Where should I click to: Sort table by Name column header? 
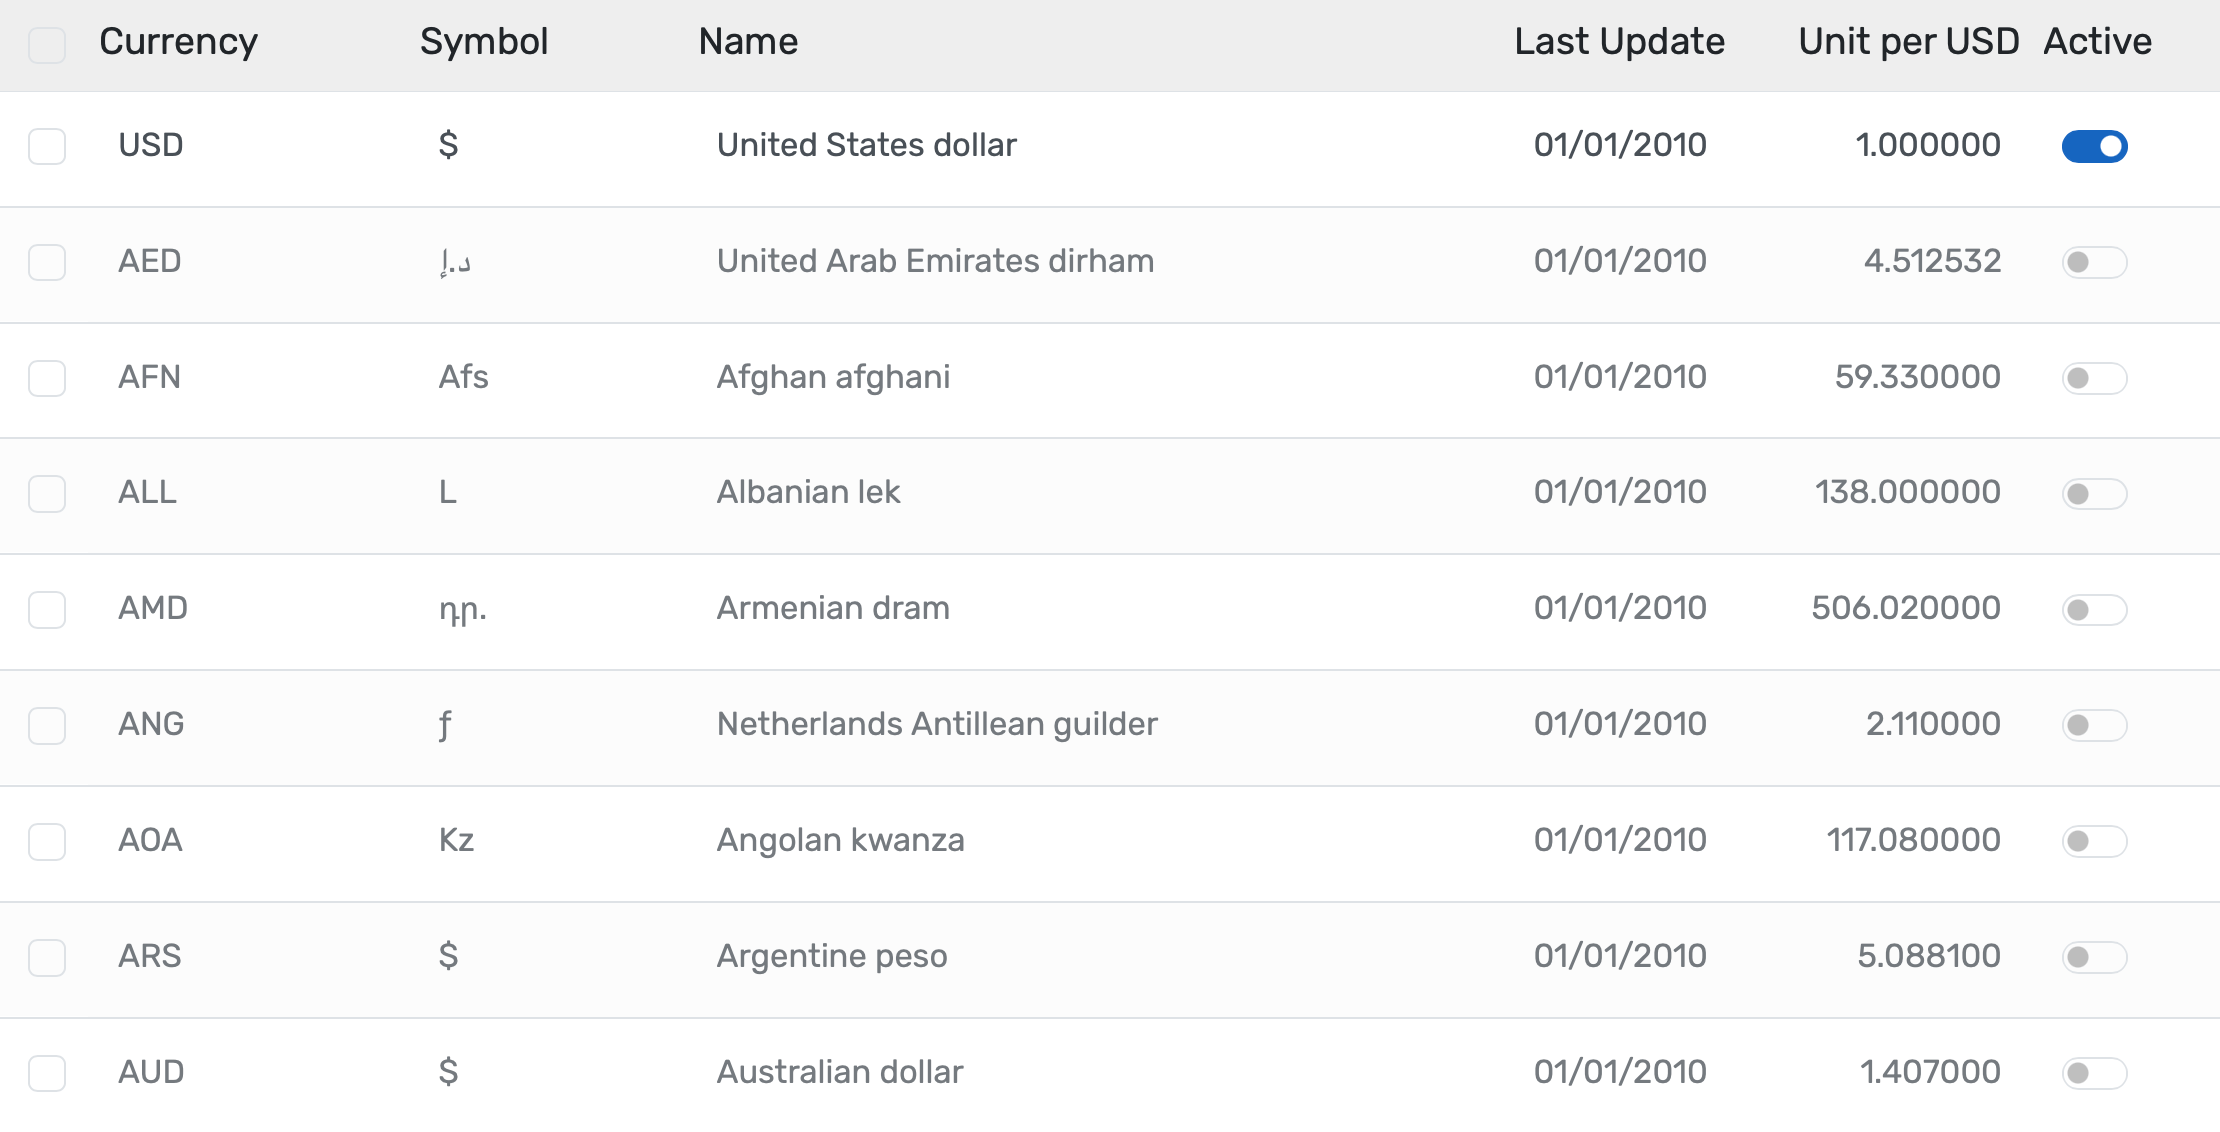(748, 42)
